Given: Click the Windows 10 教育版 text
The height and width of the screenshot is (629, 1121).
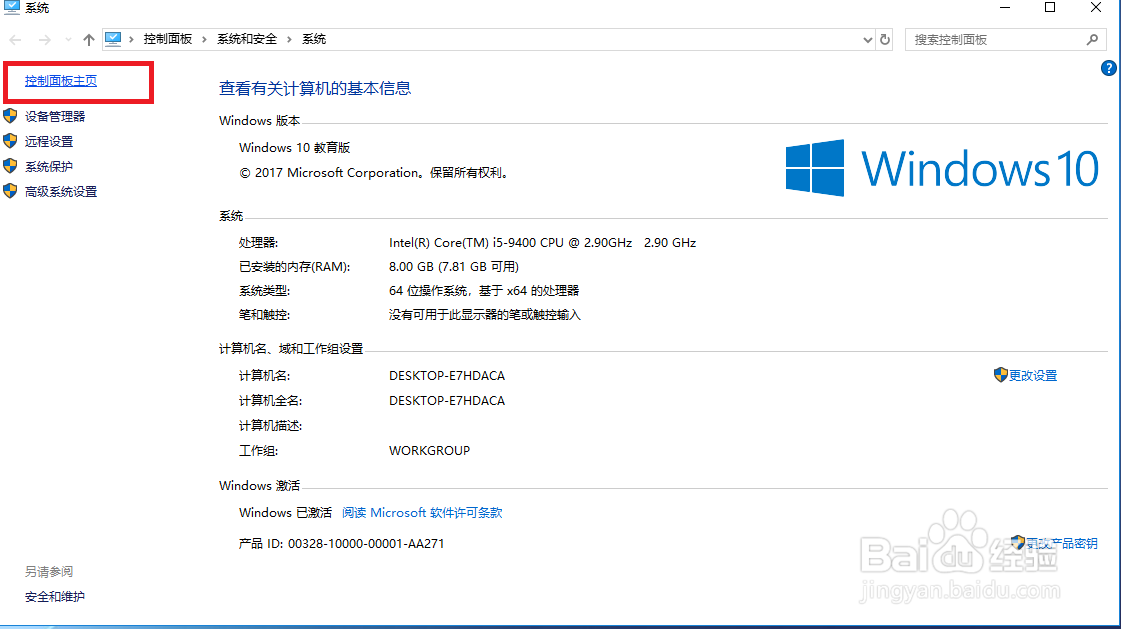Looking at the screenshot, I should click(295, 148).
